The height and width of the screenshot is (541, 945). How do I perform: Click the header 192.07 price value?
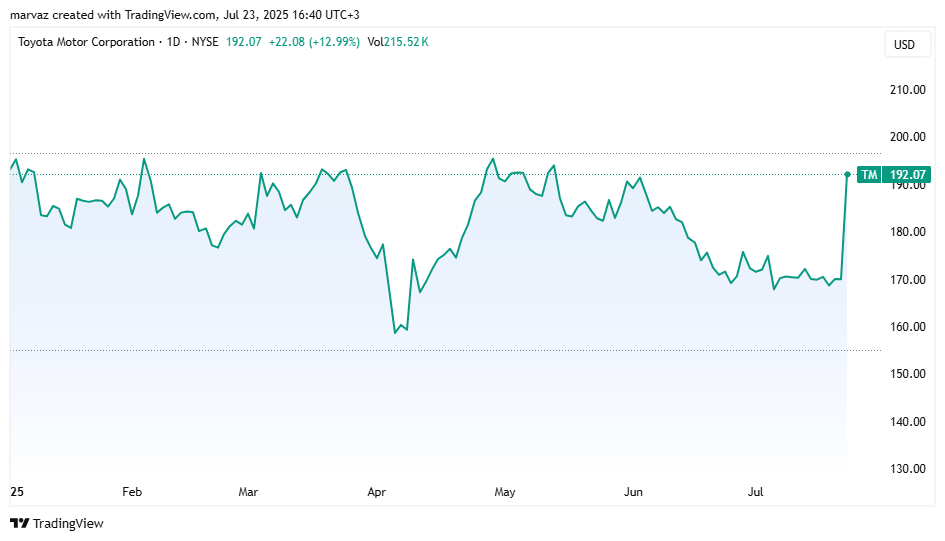[243, 42]
